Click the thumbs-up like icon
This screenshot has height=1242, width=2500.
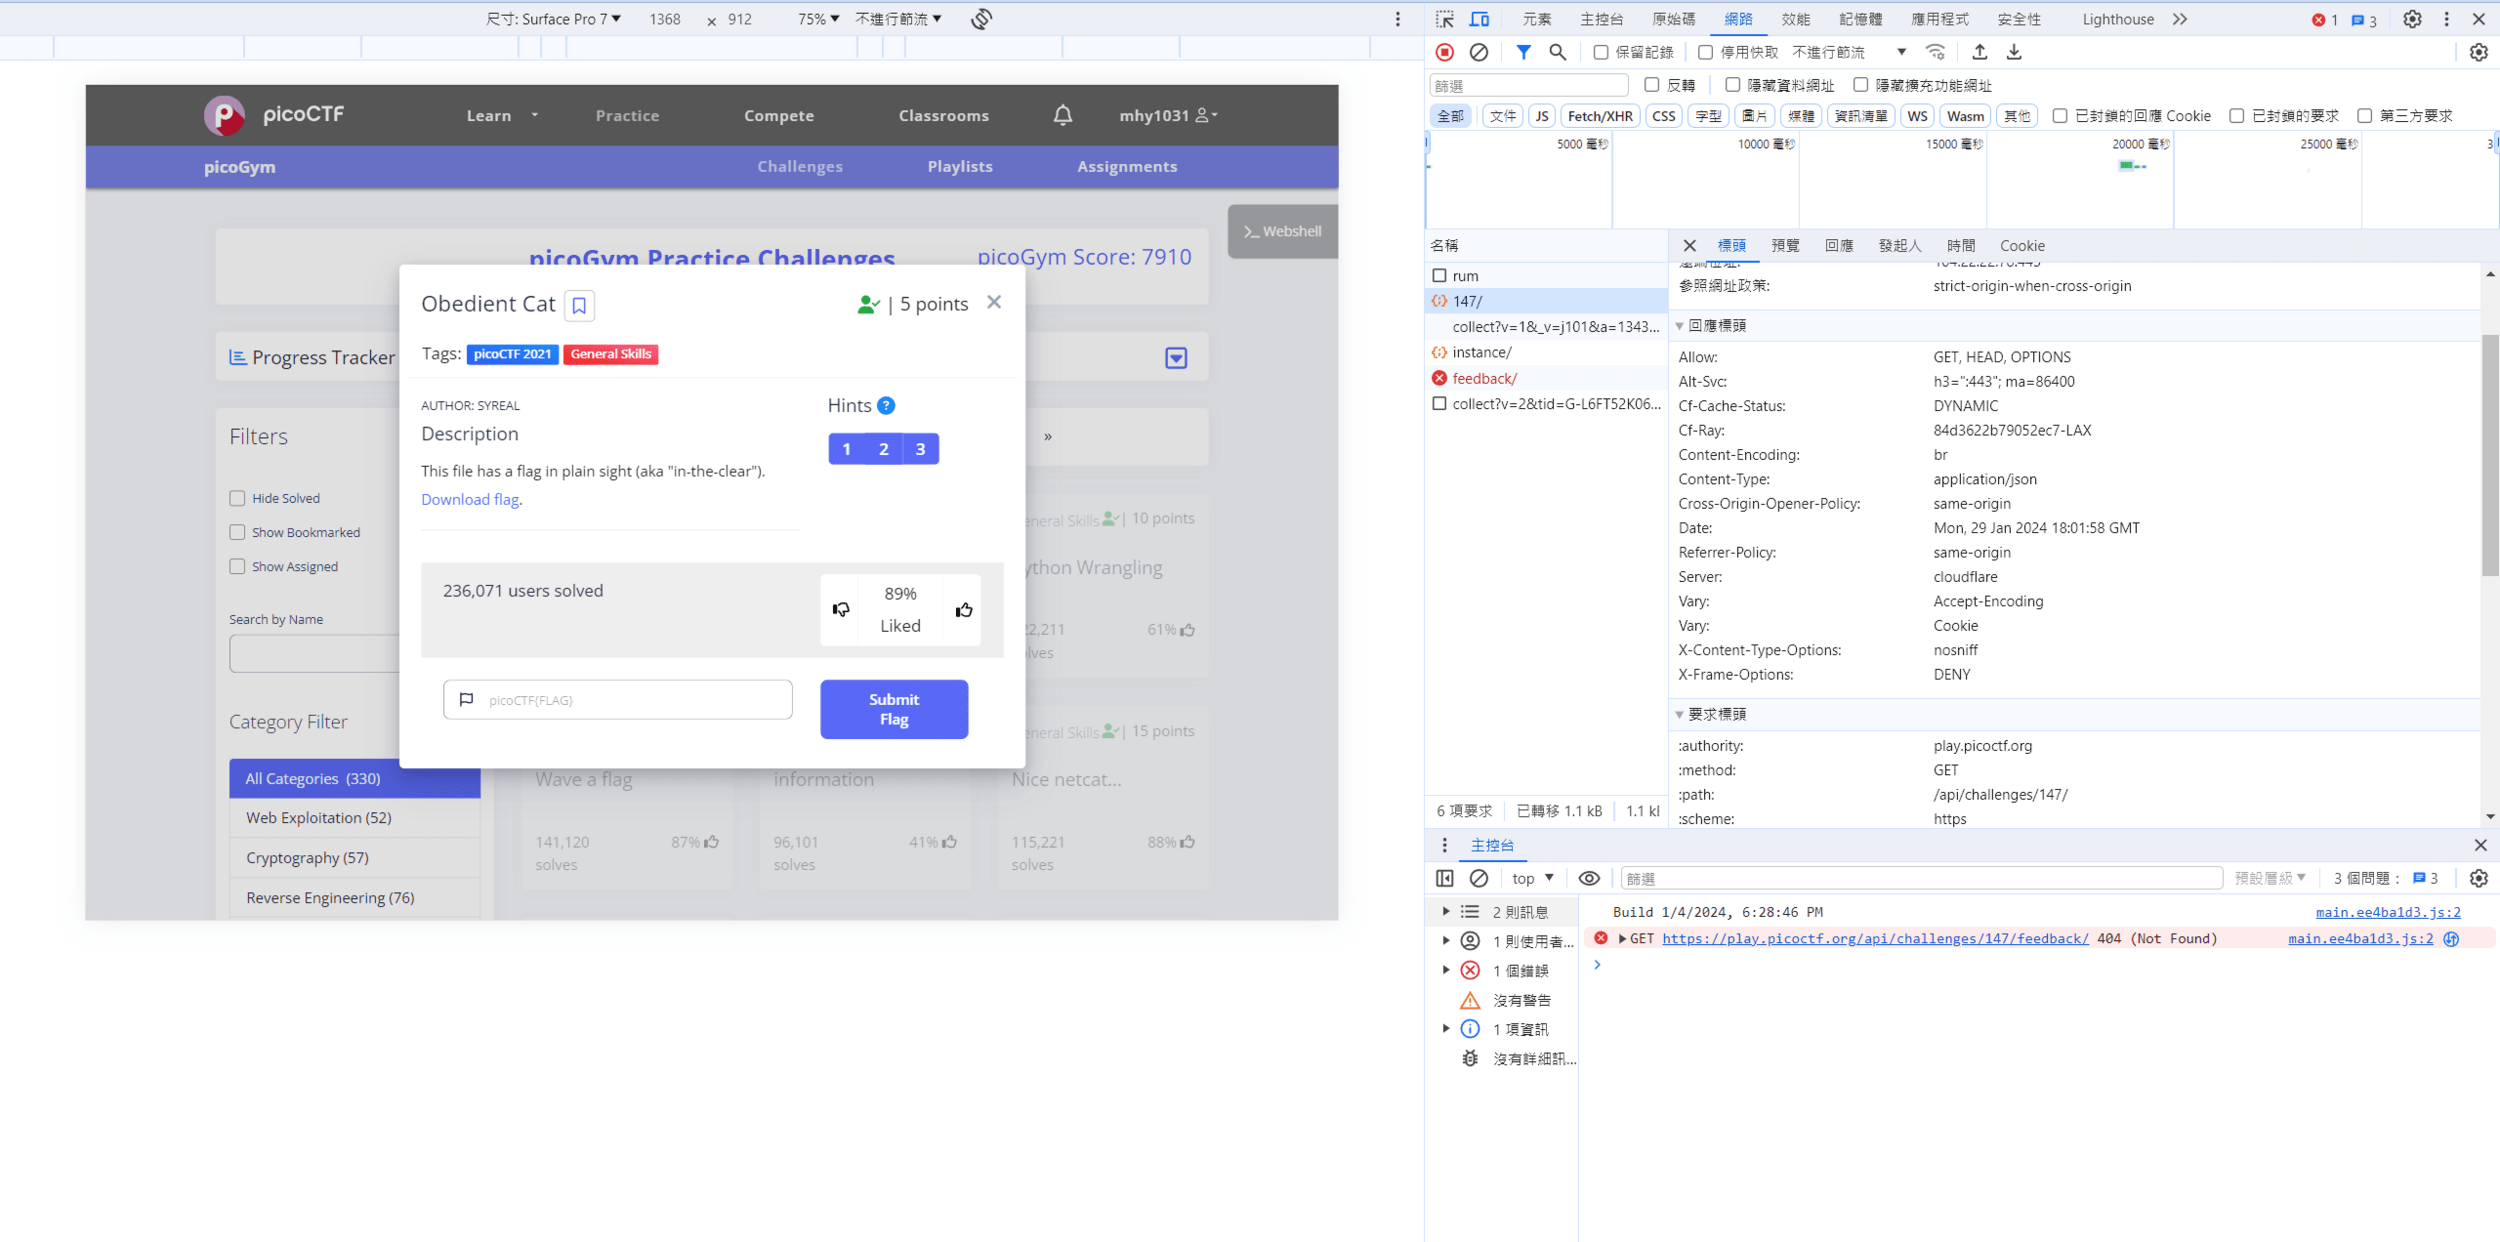coord(963,610)
